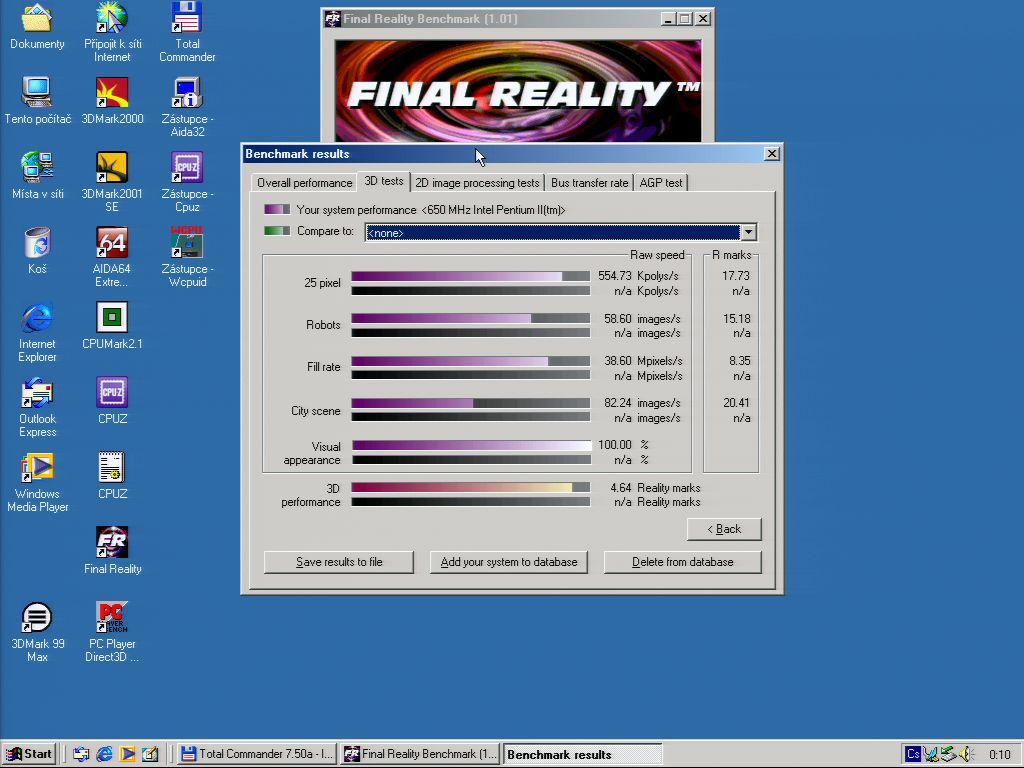
Task: Click the taskbar clock showing 0:10
Action: click(x=999, y=754)
